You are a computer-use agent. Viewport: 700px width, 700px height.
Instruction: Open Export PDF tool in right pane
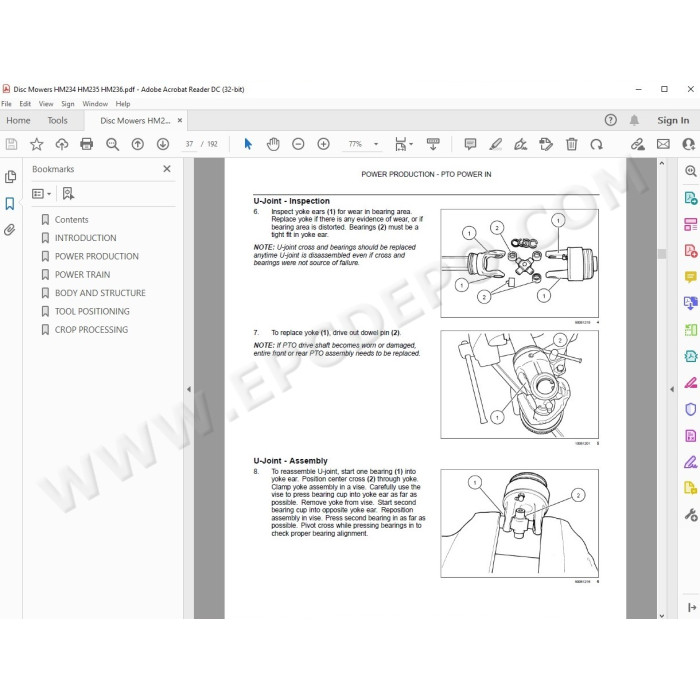coord(691,198)
